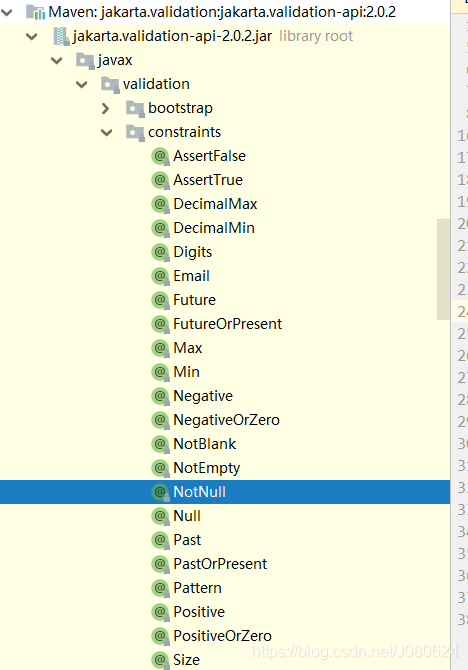Collapse the javax package chevron
Screen dimensions: 468x670
click(x=56, y=61)
